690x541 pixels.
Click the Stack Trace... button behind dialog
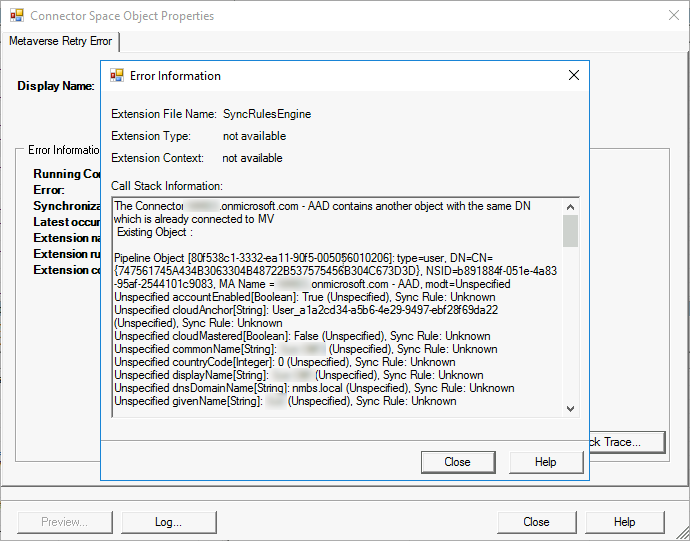point(627,442)
